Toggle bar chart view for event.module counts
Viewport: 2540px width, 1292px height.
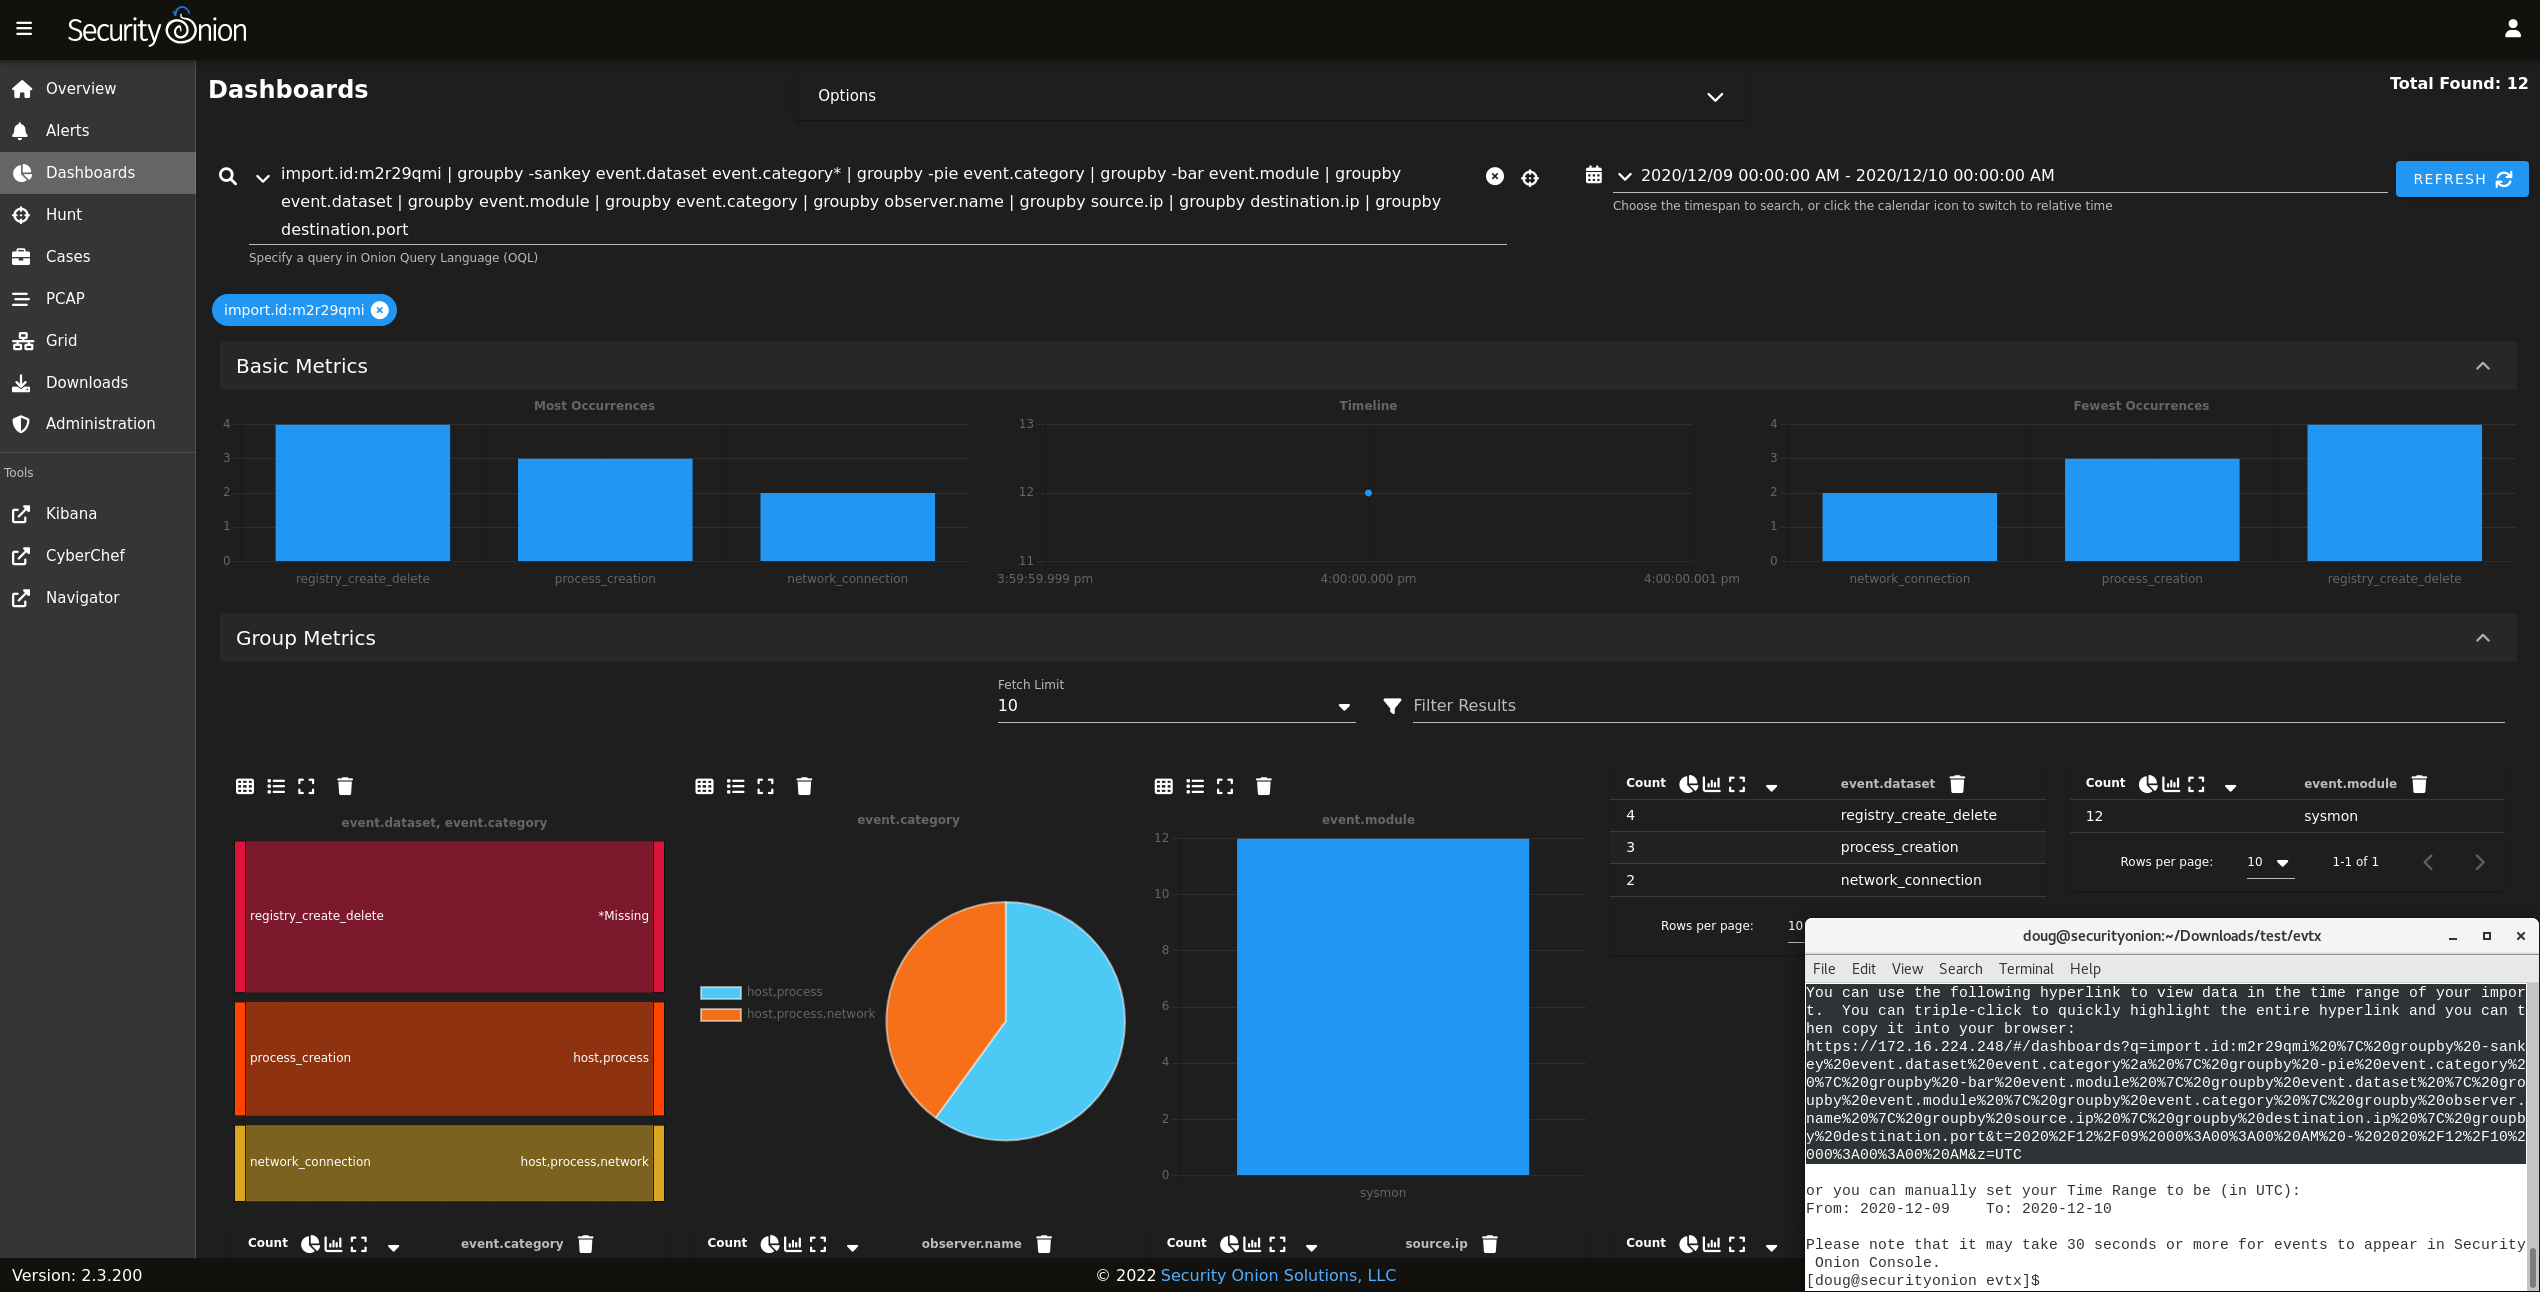point(2172,784)
